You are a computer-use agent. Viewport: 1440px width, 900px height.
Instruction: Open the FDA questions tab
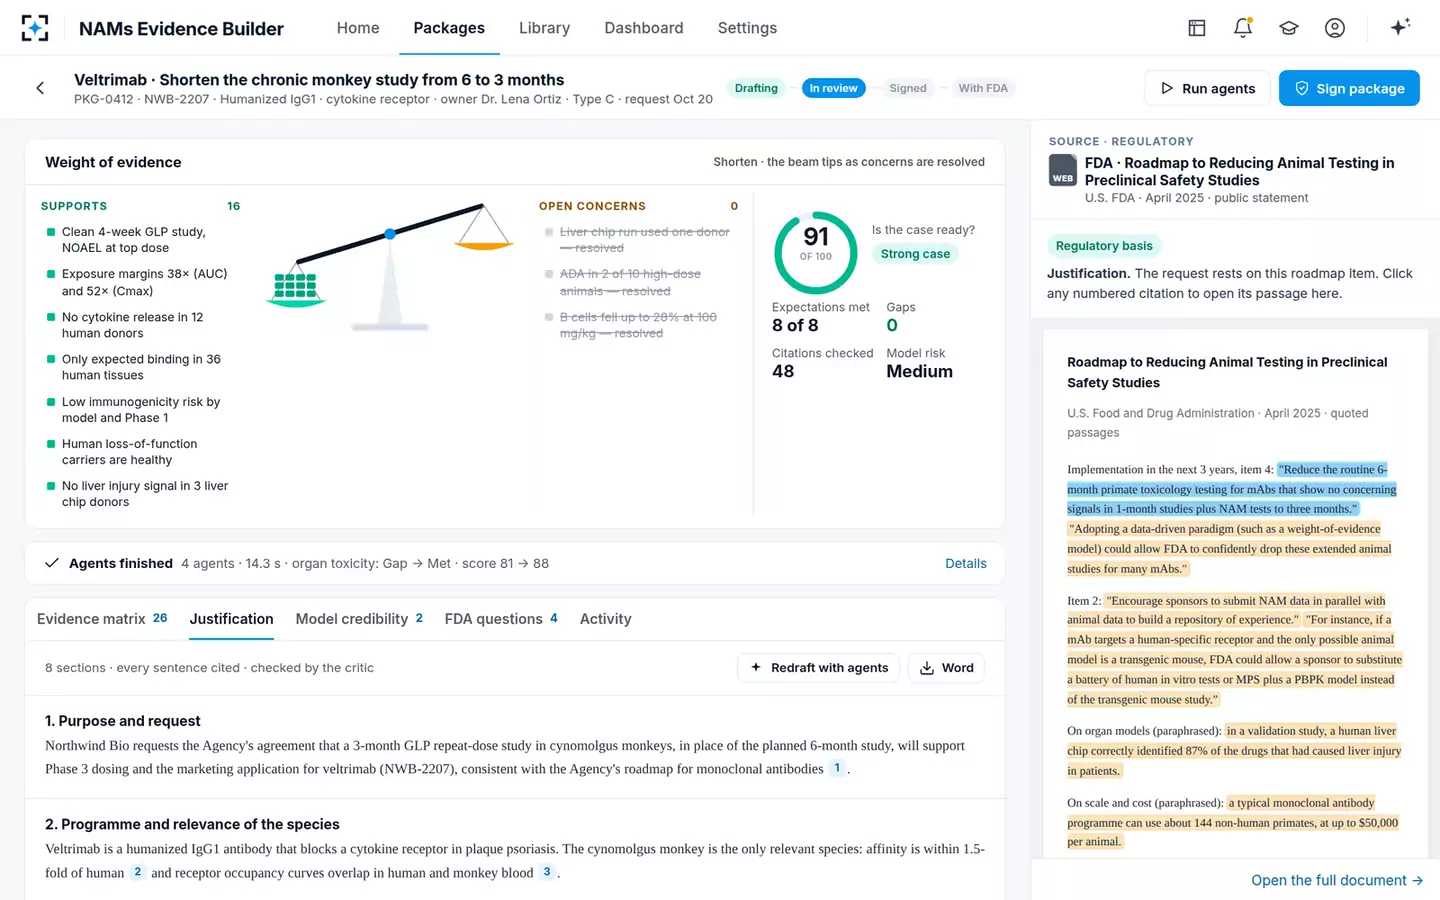[501, 619]
